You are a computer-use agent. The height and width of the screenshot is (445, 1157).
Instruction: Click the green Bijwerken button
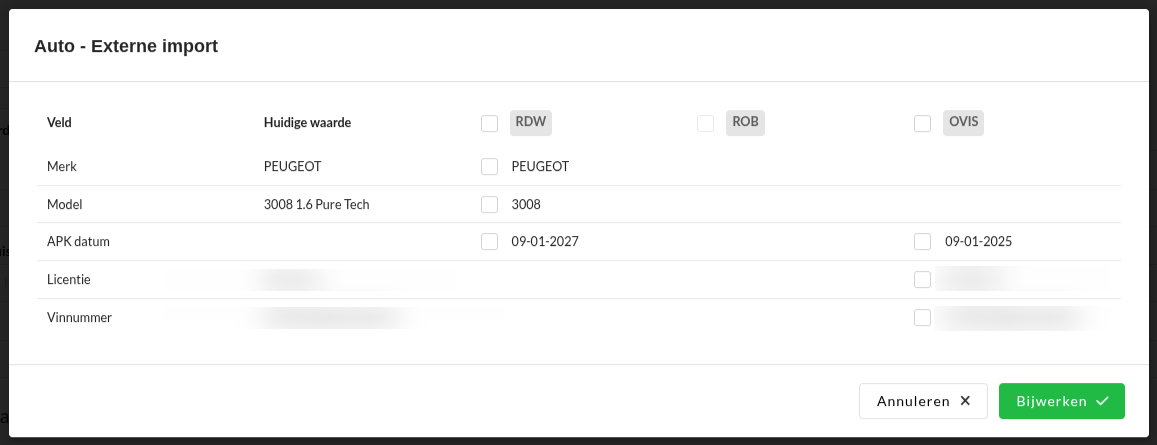click(x=1061, y=401)
